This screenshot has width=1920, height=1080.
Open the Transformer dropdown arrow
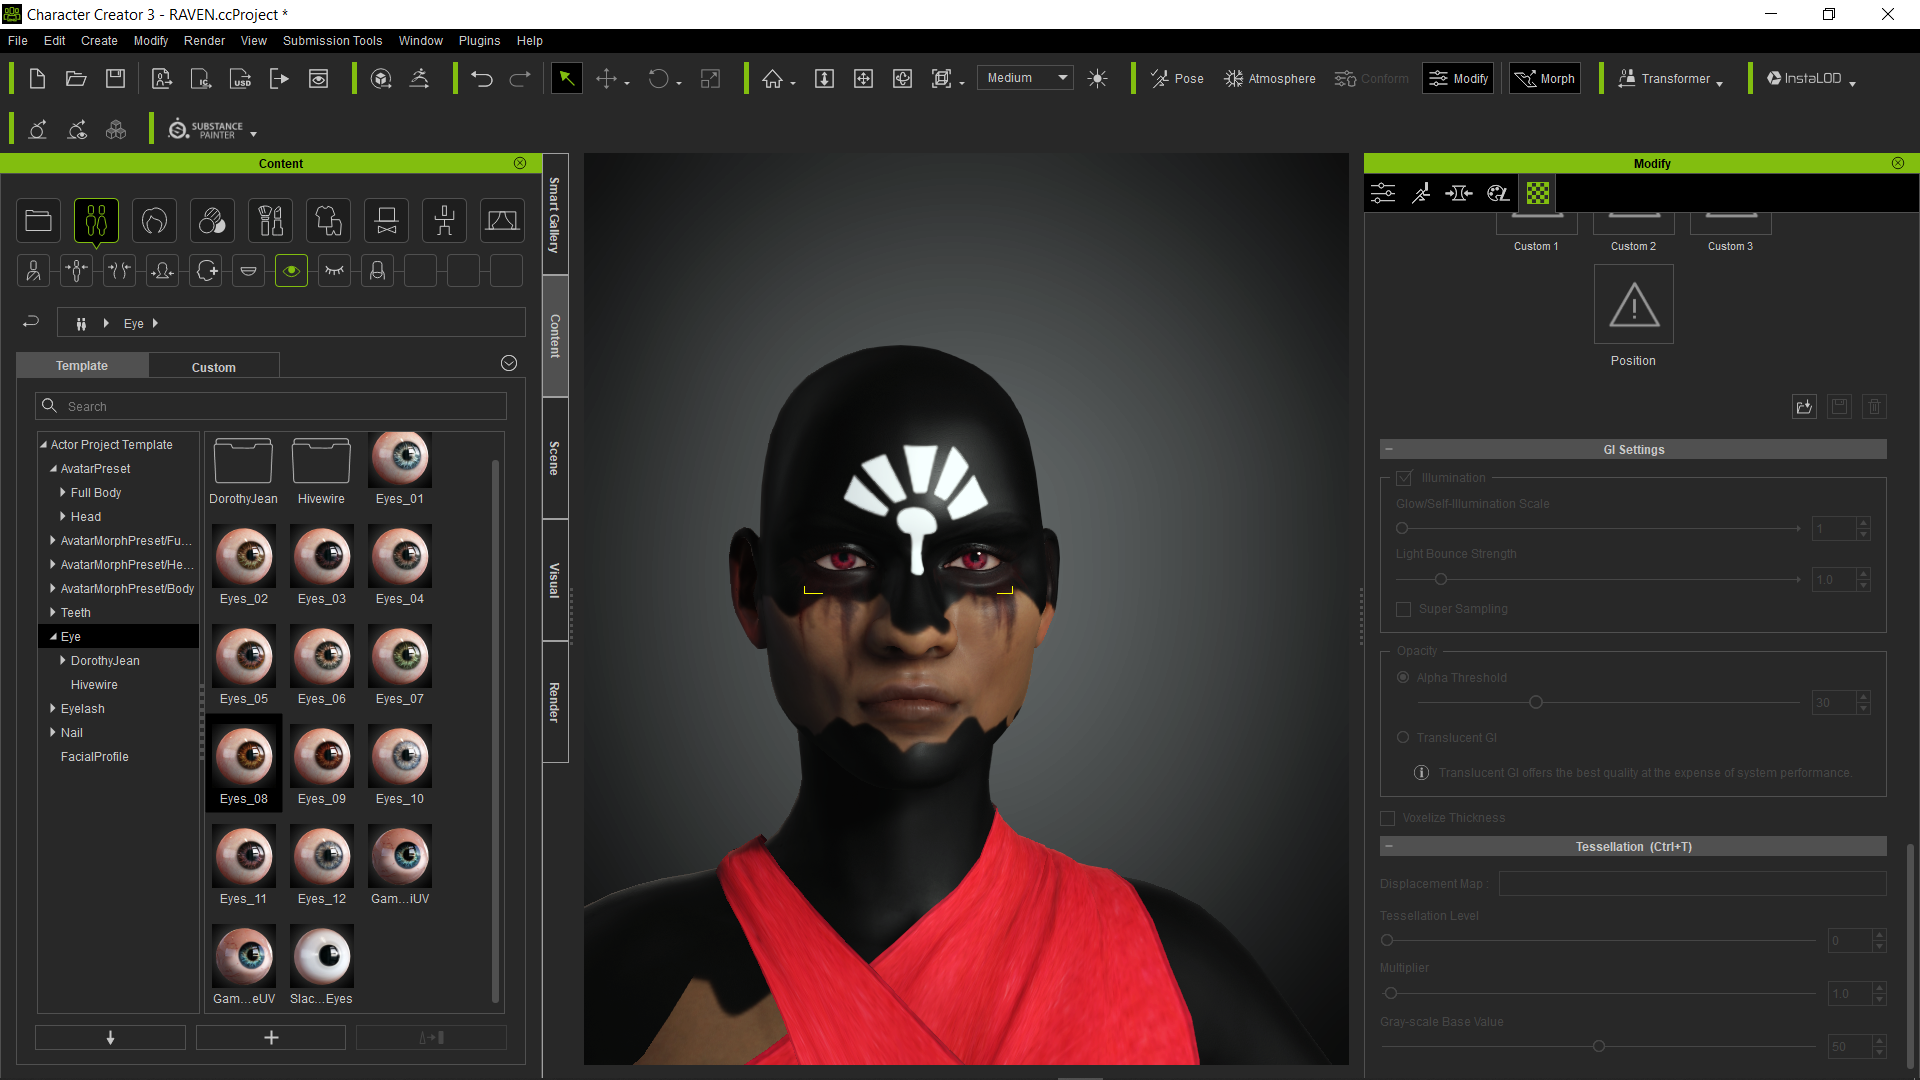coord(1720,84)
